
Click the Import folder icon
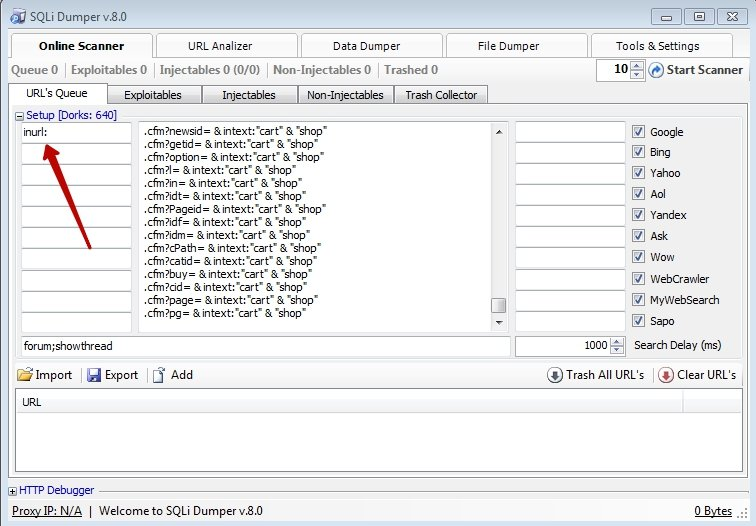click(25, 375)
